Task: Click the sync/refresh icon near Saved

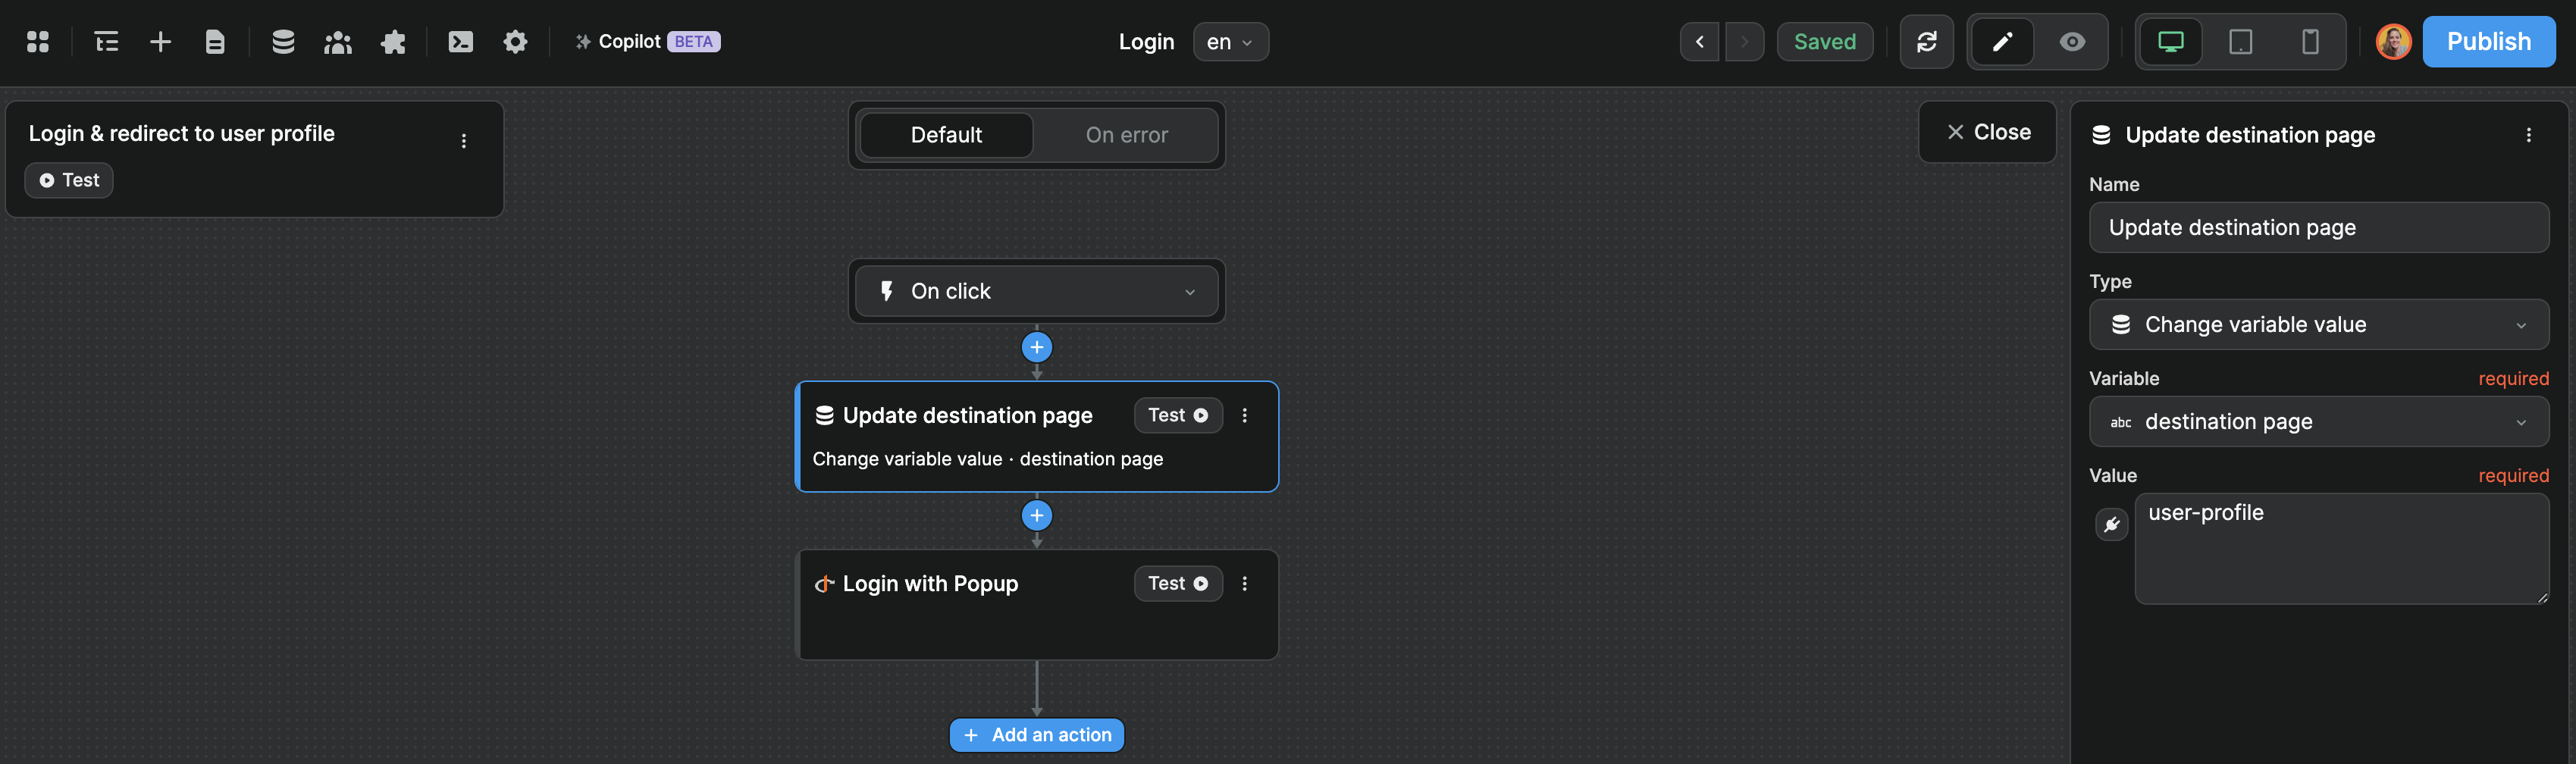Action: coord(1927,41)
